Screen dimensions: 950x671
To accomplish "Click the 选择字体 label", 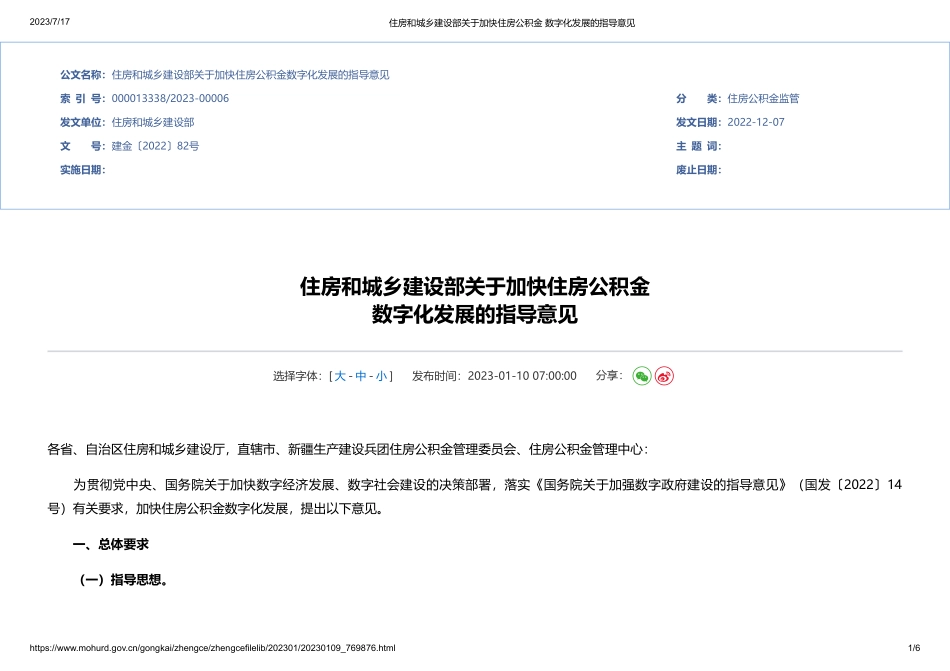I will click(297, 376).
